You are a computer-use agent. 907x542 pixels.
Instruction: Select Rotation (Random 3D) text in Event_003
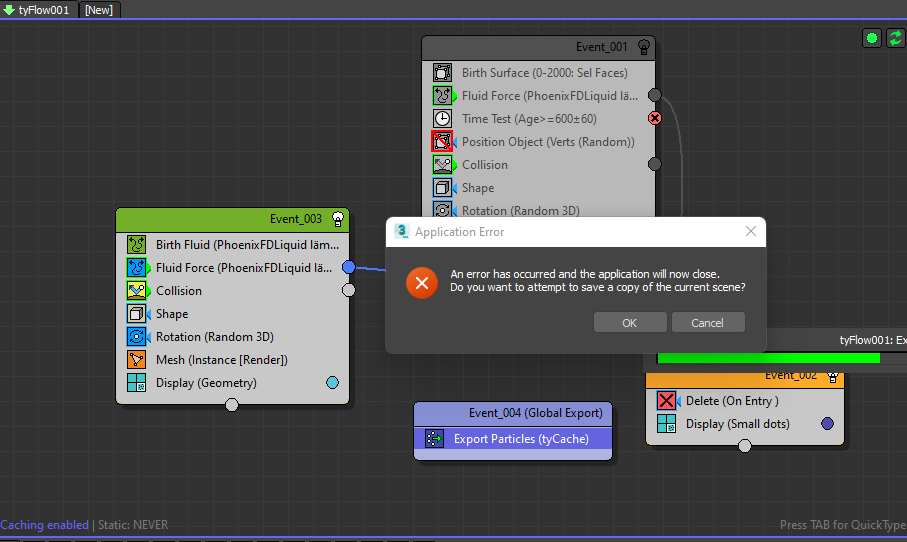[215, 337]
